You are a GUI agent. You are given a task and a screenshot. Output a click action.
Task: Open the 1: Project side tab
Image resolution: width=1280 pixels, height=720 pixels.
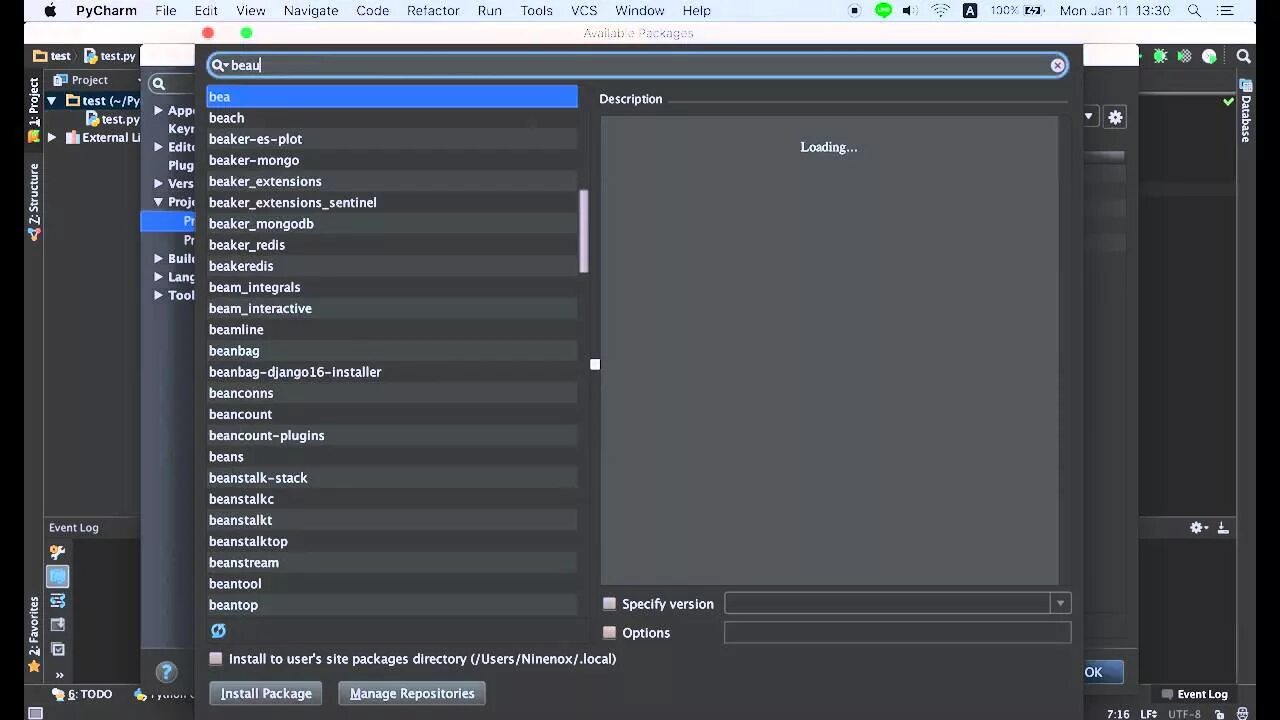[x=33, y=110]
